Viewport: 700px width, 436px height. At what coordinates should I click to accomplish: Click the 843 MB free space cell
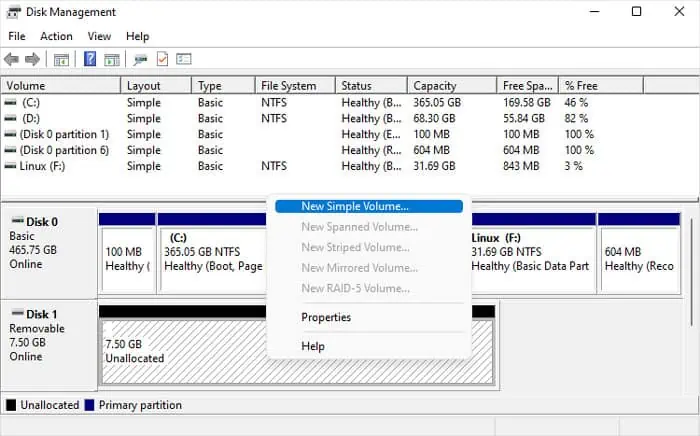tap(521, 166)
